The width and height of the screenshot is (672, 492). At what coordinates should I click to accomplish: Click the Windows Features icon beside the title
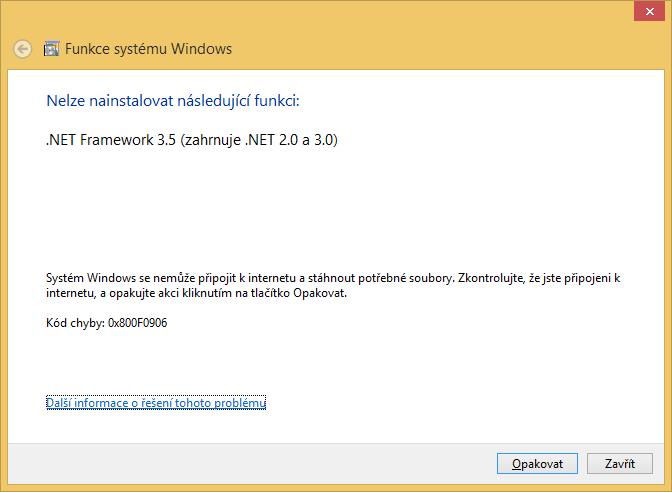pyautogui.click(x=50, y=48)
